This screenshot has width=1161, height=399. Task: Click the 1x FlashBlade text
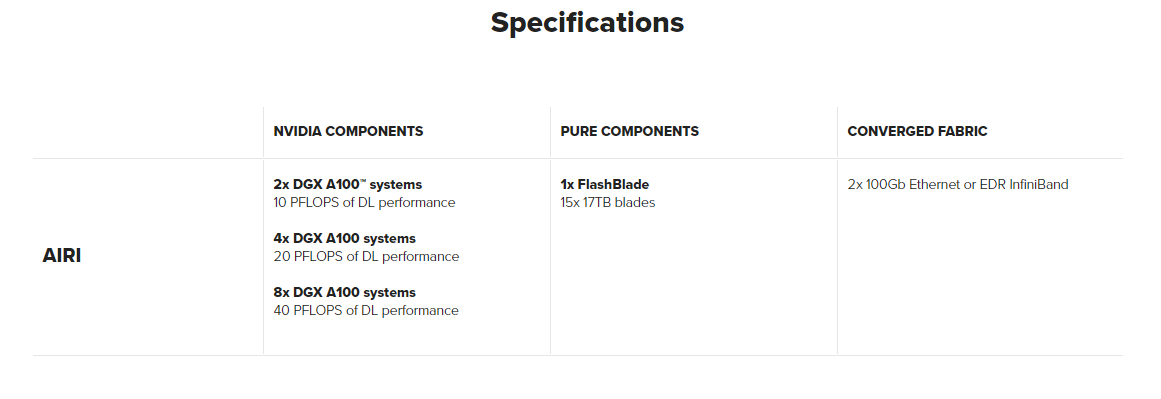click(605, 184)
